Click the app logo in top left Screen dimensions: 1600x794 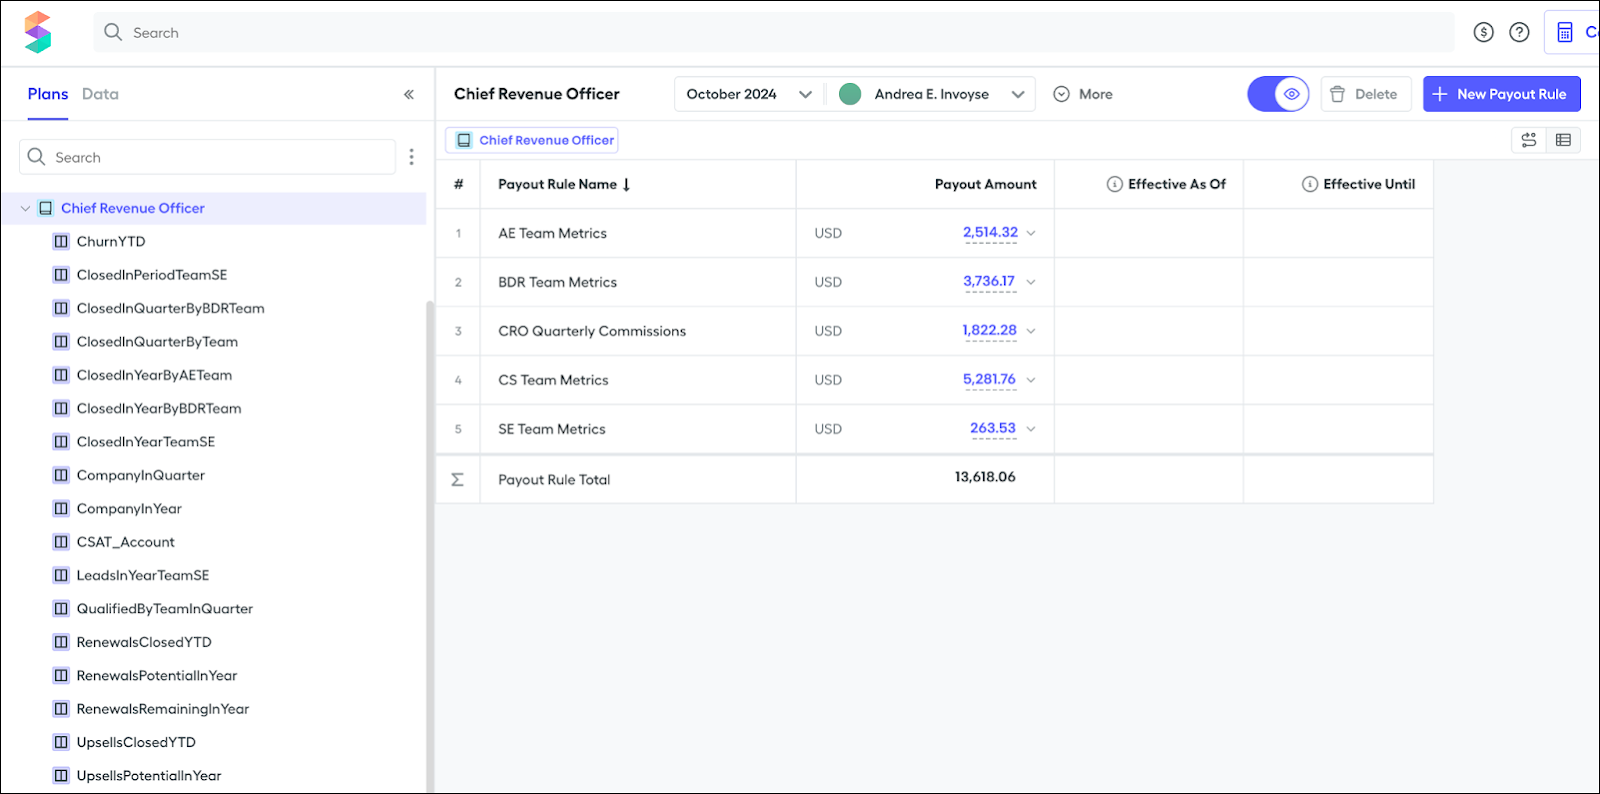click(38, 32)
